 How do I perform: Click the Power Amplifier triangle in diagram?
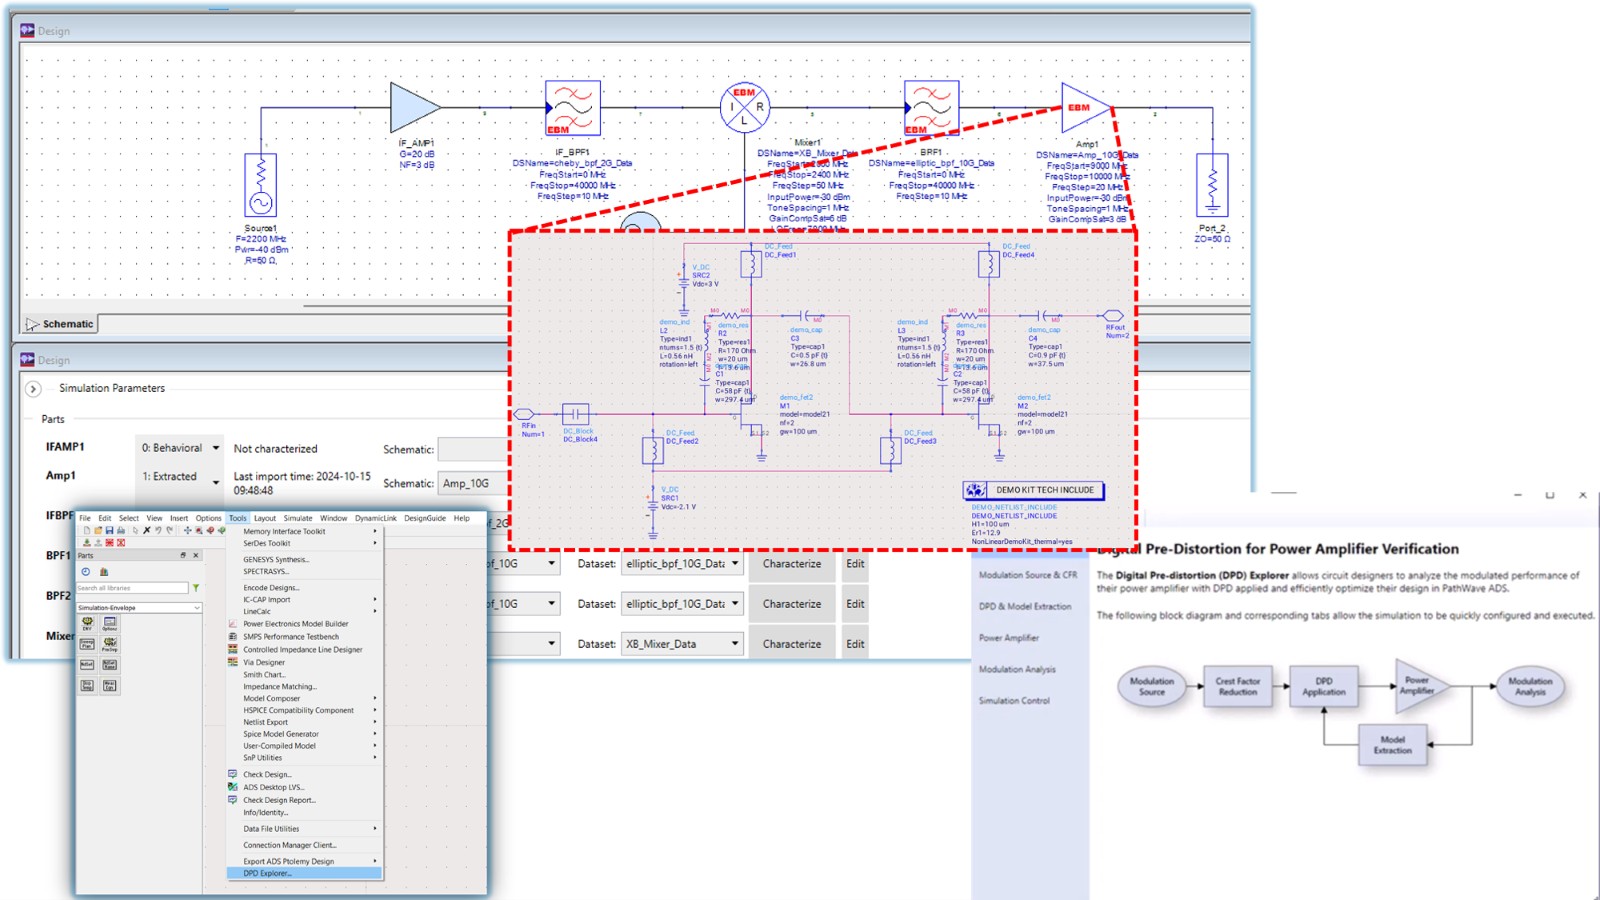pyautogui.click(x=1419, y=686)
